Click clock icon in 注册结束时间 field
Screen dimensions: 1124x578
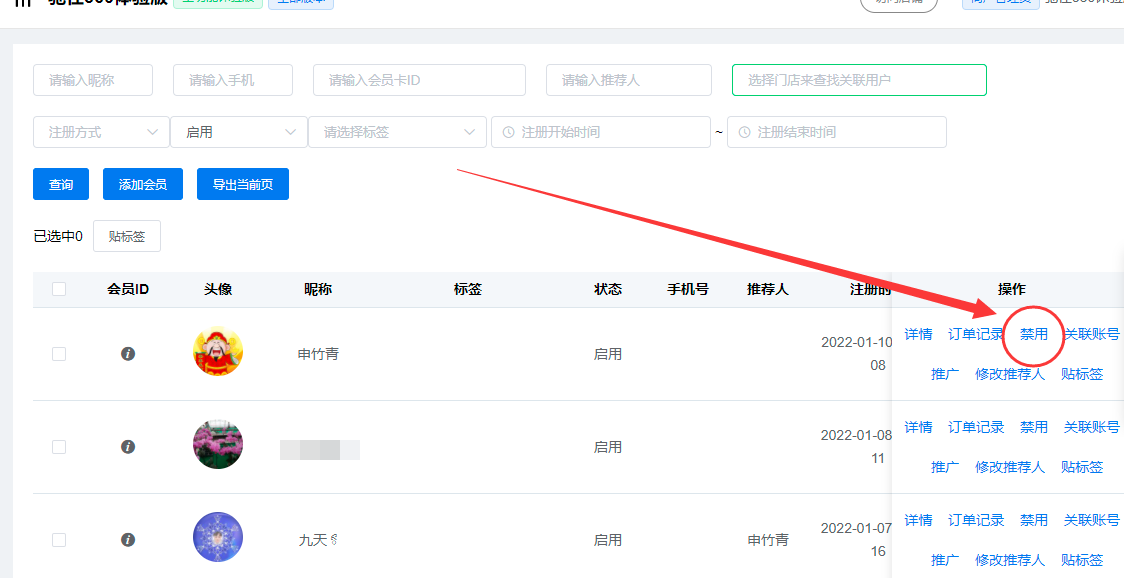pyautogui.click(x=744, y=133)
